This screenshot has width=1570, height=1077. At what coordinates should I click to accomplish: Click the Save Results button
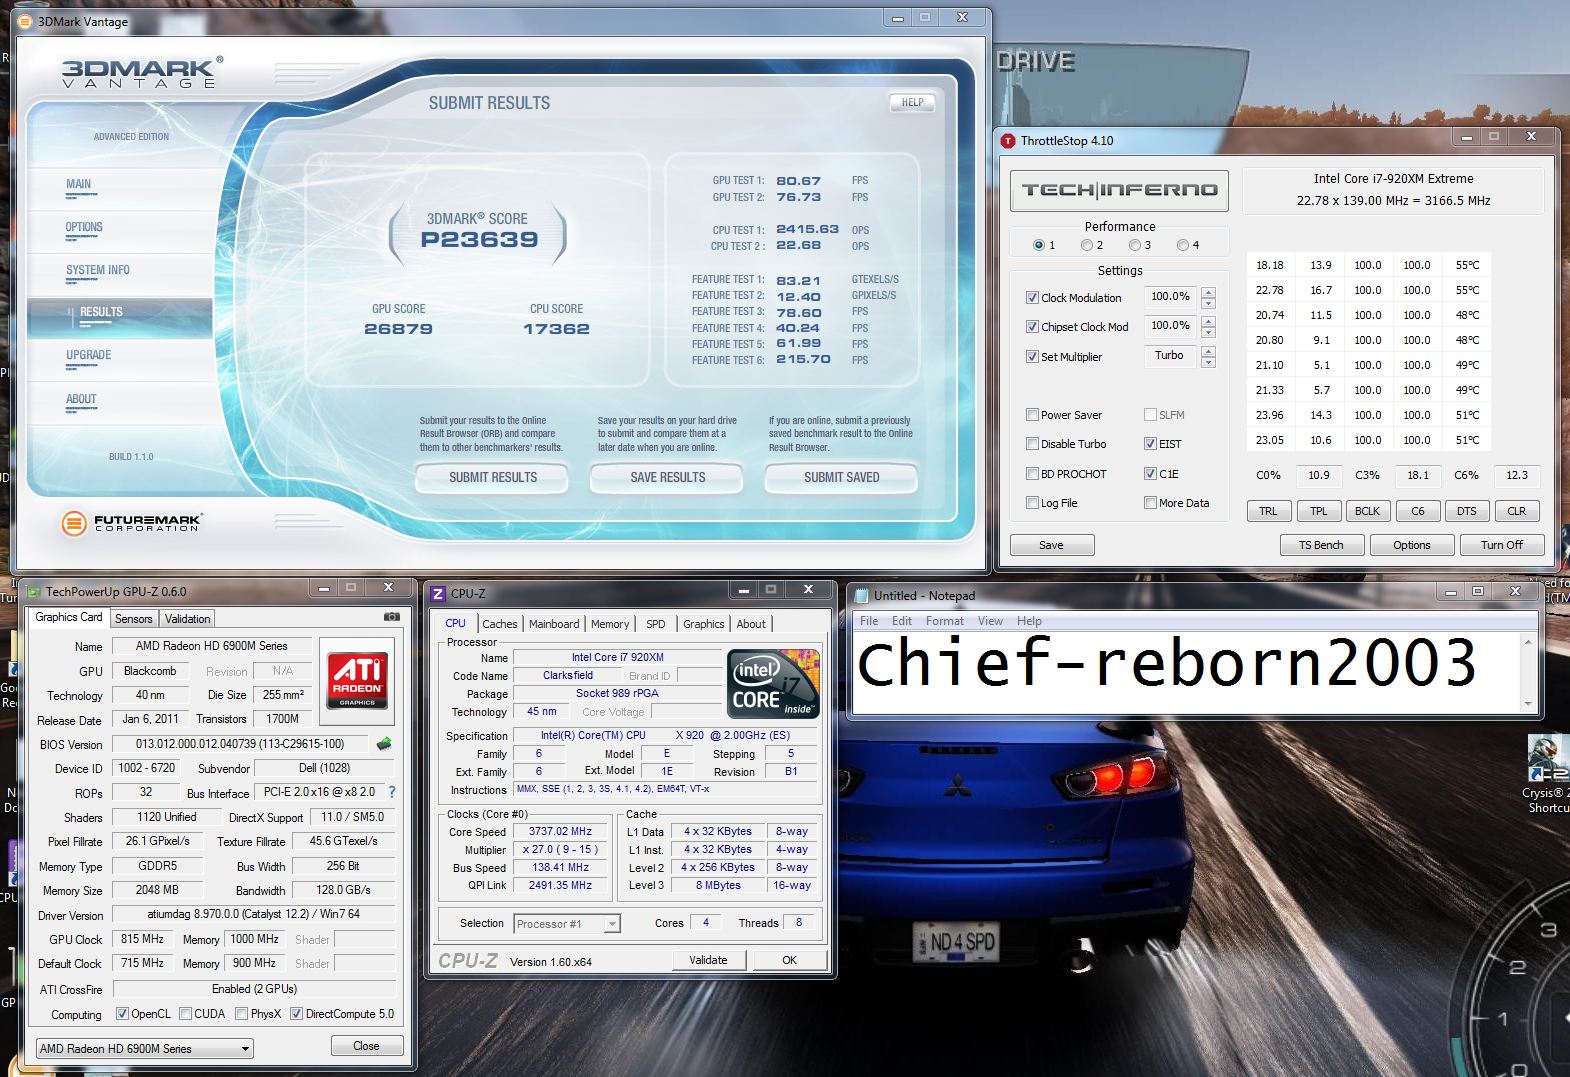[x=668, y=478]
